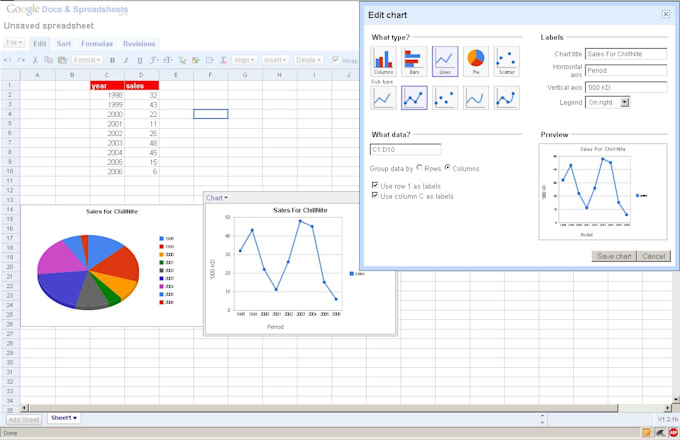Select the Columns chart type
This screenshot has height=440, width=680.
coord(383,61)
